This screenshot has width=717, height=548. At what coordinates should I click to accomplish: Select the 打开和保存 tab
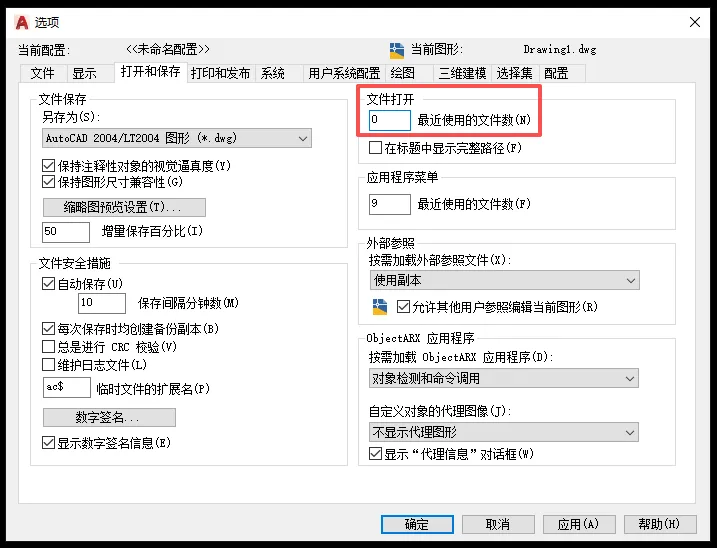click(150, 72)
